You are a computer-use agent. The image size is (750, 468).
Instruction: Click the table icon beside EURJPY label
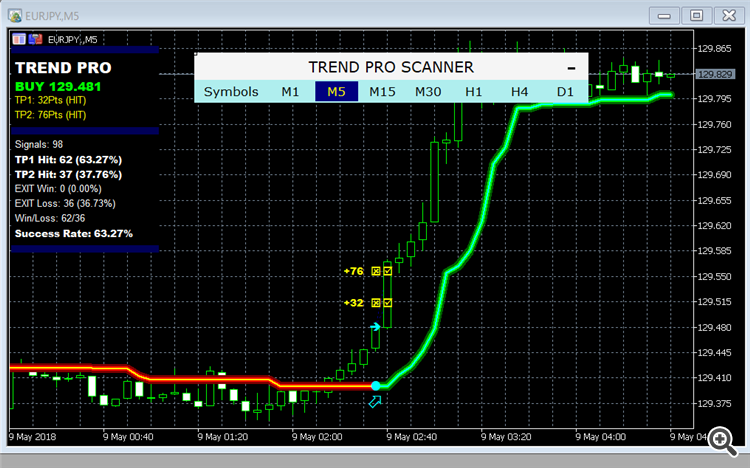19,39
